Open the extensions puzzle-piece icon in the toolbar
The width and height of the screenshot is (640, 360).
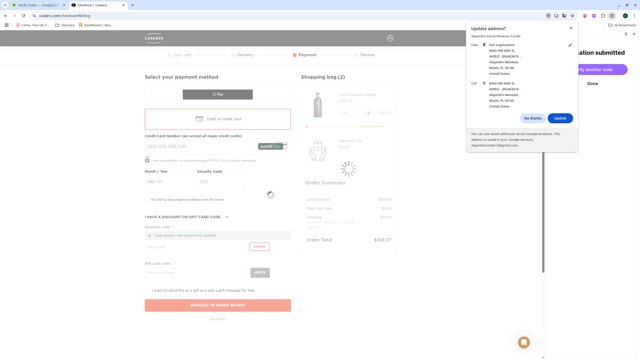click(603, 16)
